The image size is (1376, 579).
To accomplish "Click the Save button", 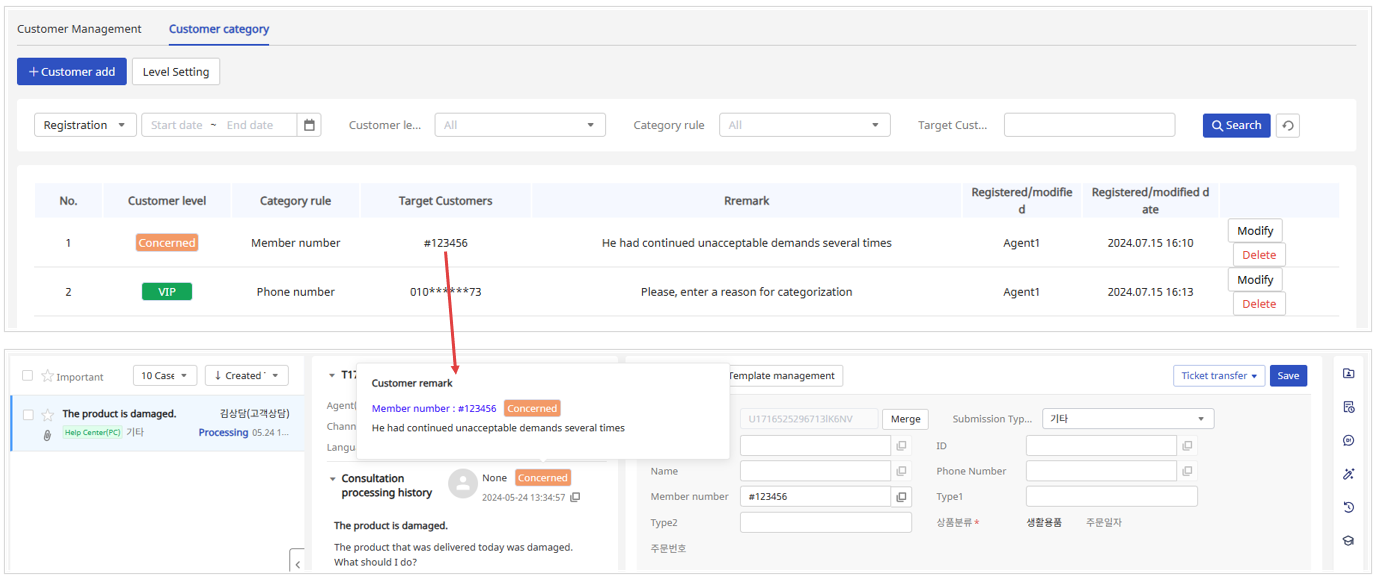I will (x=1288, y=376).
